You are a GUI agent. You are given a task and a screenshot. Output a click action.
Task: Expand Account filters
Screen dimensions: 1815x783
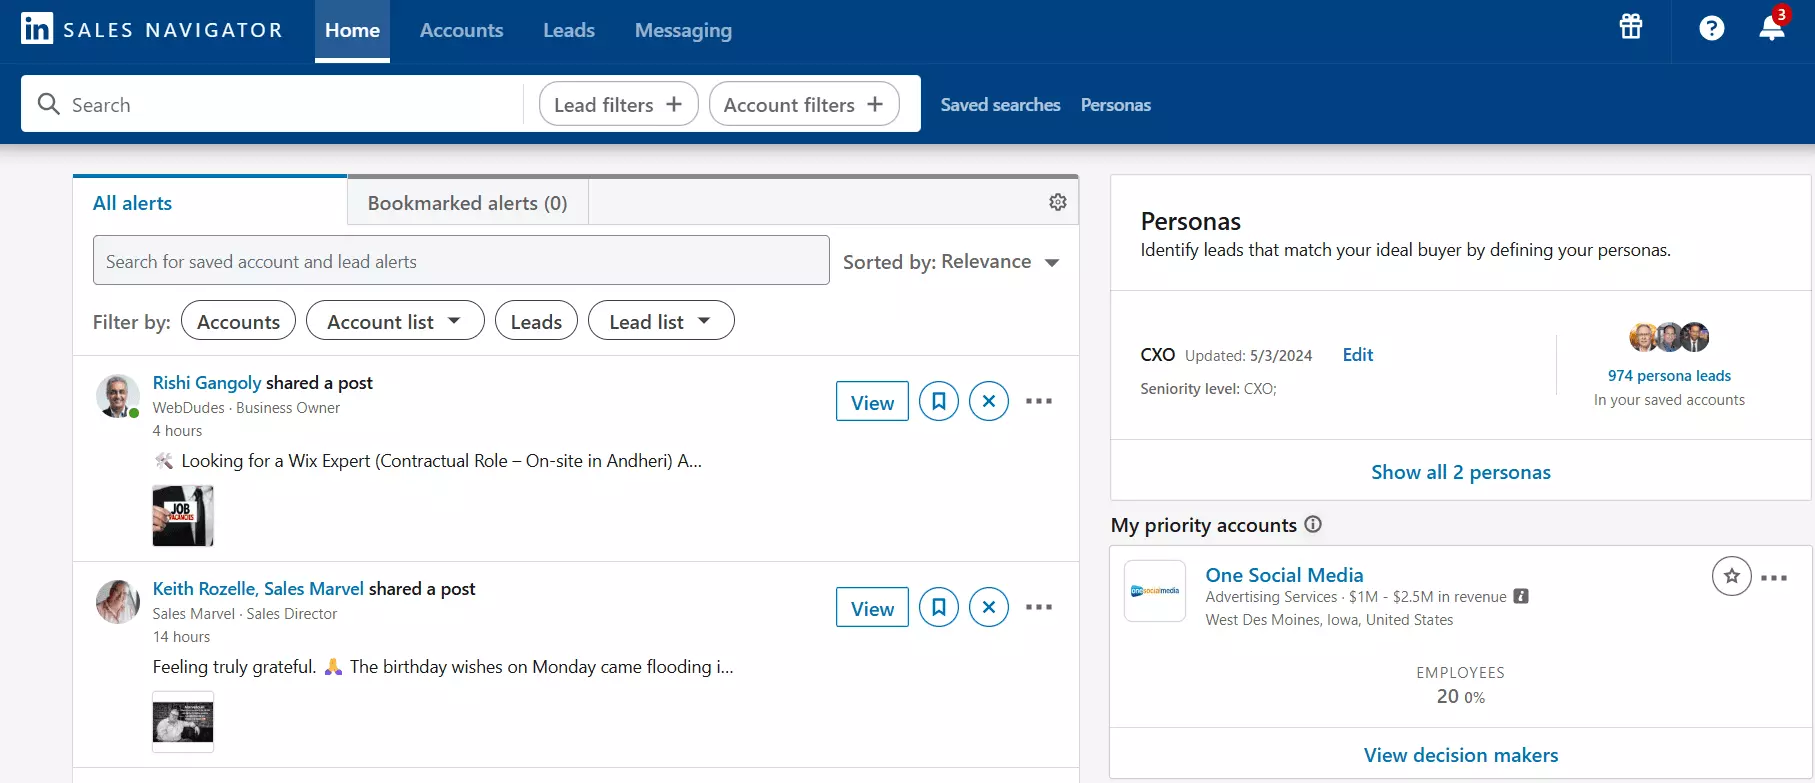[804, 104]
